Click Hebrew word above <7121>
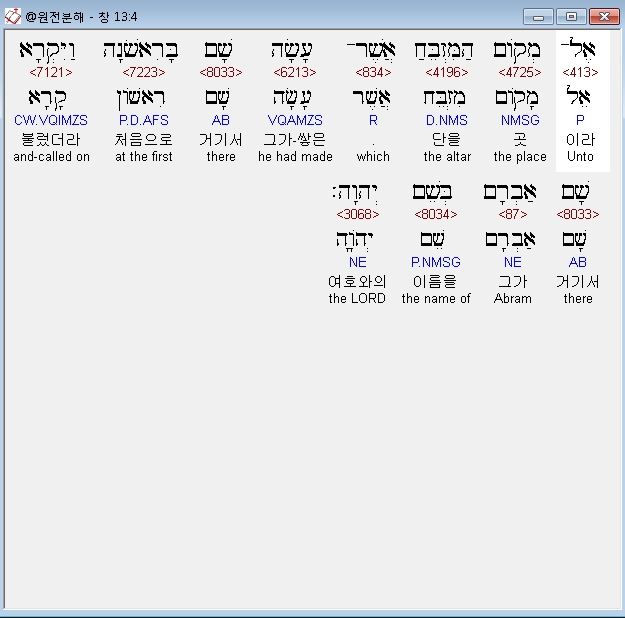 click(x=48, y=51)
